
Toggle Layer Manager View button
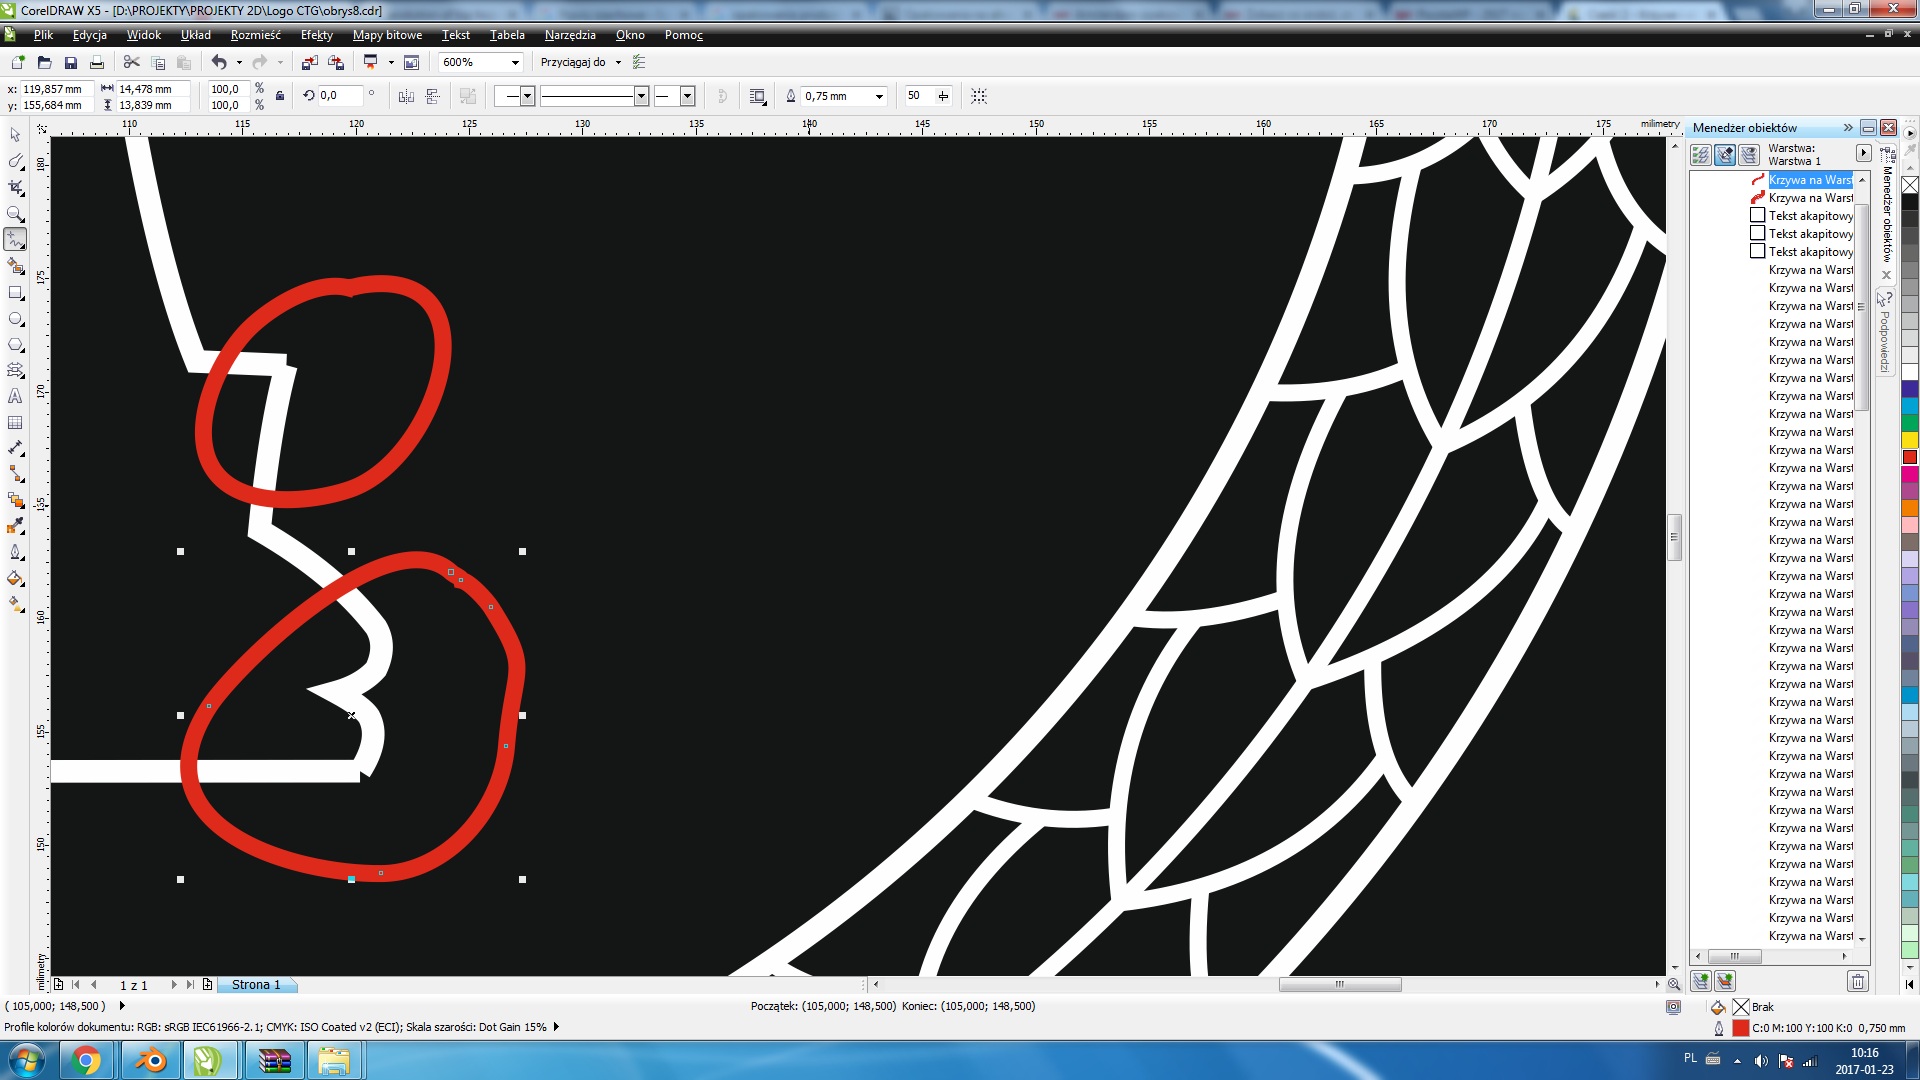click(1749, 155)
